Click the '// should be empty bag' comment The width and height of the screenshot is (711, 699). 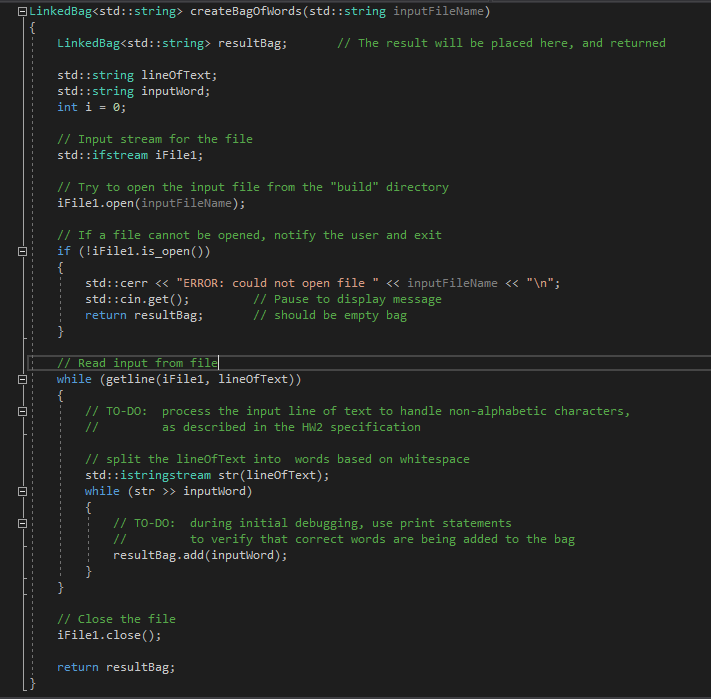pos(330,316)
